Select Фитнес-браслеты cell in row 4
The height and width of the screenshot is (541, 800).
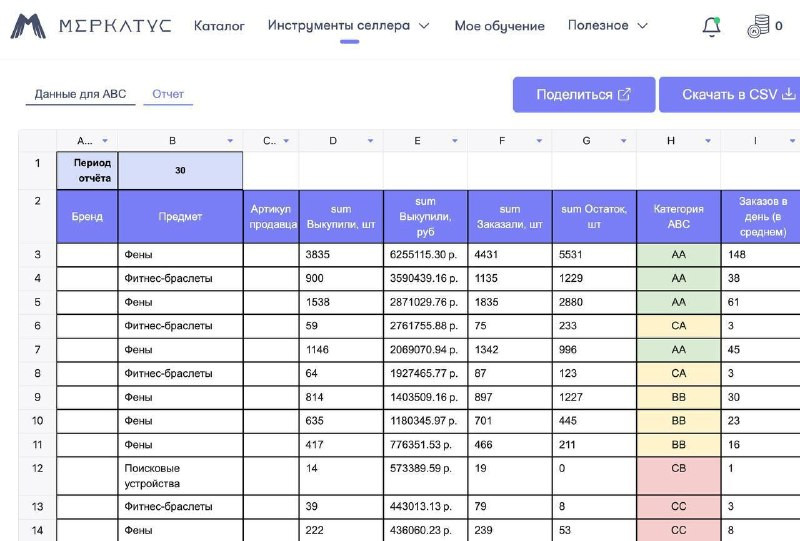[180, 279]
